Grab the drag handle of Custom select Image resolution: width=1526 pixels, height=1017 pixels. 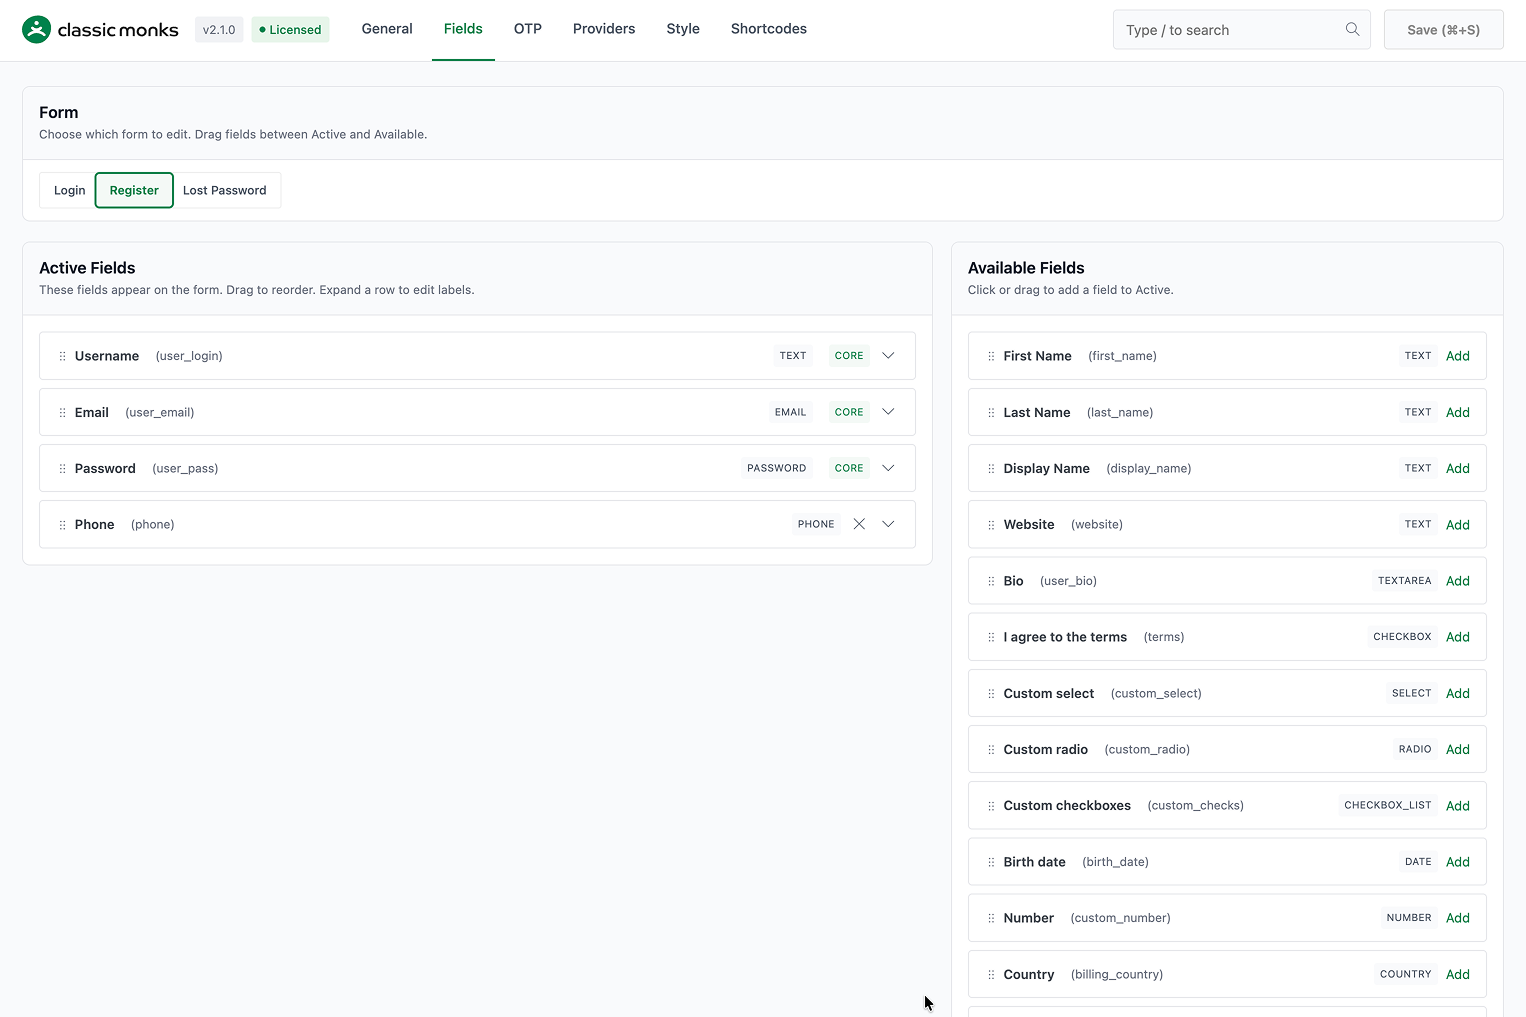991,693
